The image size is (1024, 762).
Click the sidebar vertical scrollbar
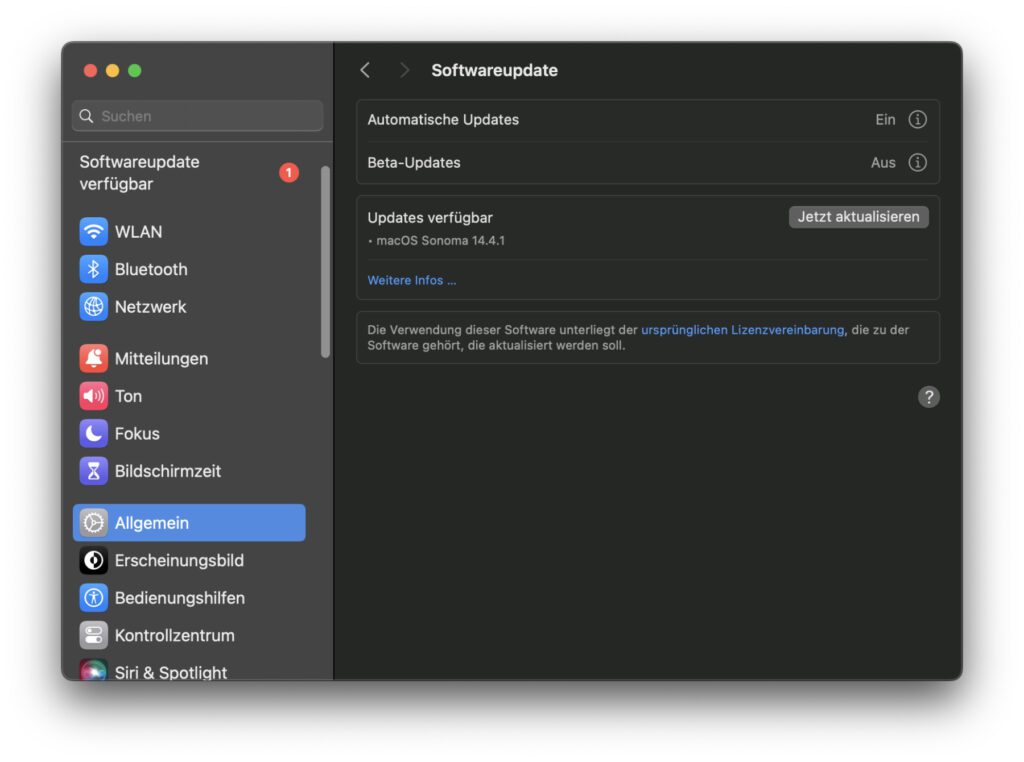(325, 262)
